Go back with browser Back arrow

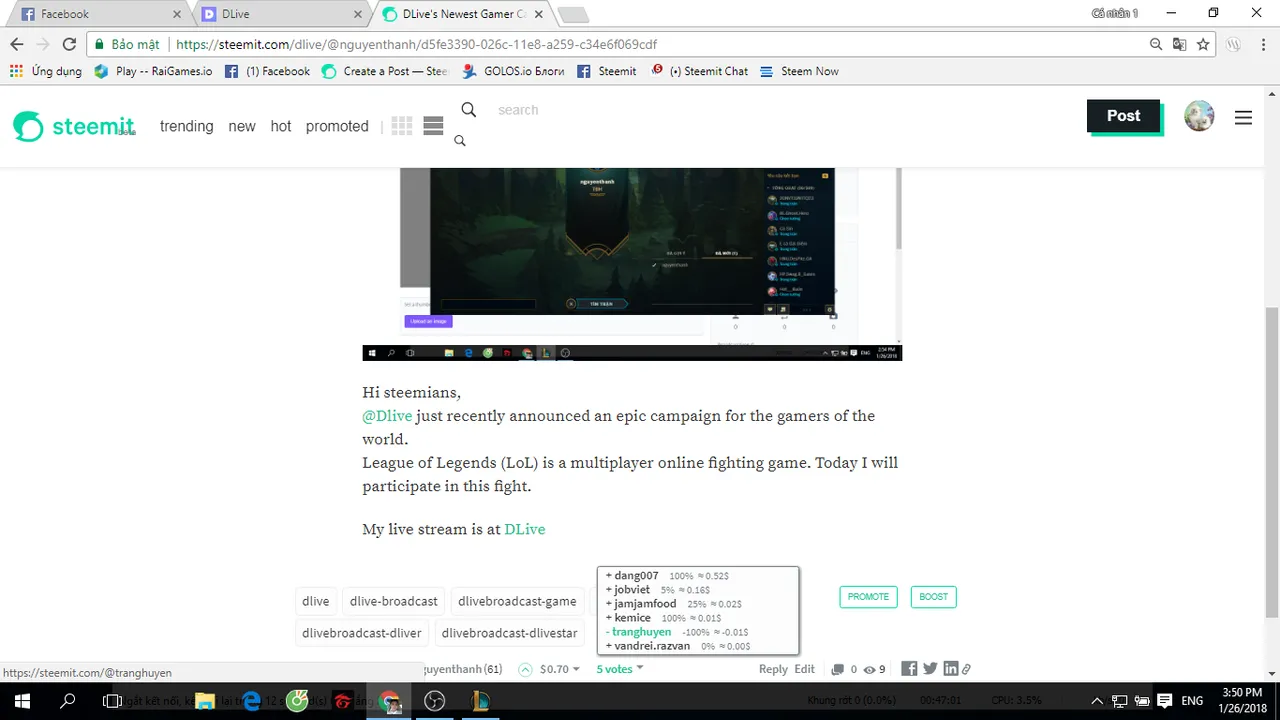click(17, 44)
